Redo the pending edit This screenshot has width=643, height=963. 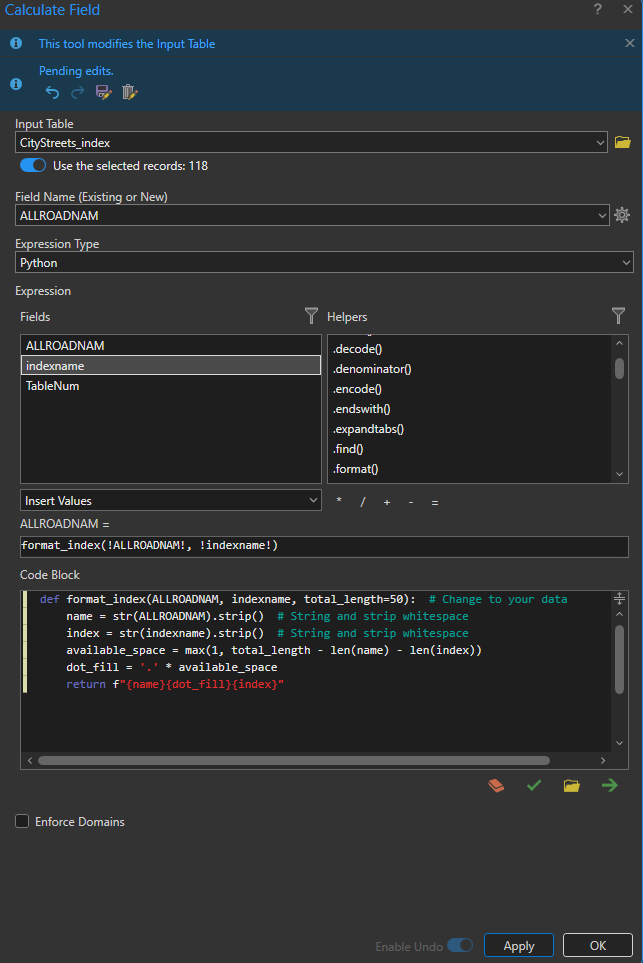pos(77,92)
